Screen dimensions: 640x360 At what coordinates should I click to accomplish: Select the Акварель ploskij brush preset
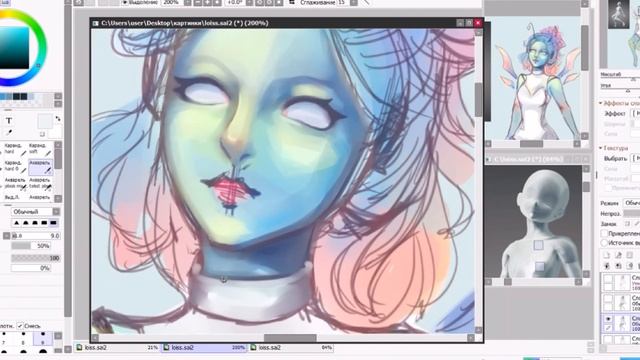coord(16,183)
